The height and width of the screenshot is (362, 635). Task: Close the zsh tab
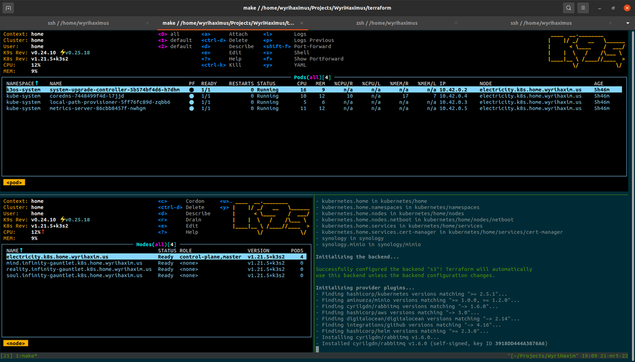pos(456,23)
